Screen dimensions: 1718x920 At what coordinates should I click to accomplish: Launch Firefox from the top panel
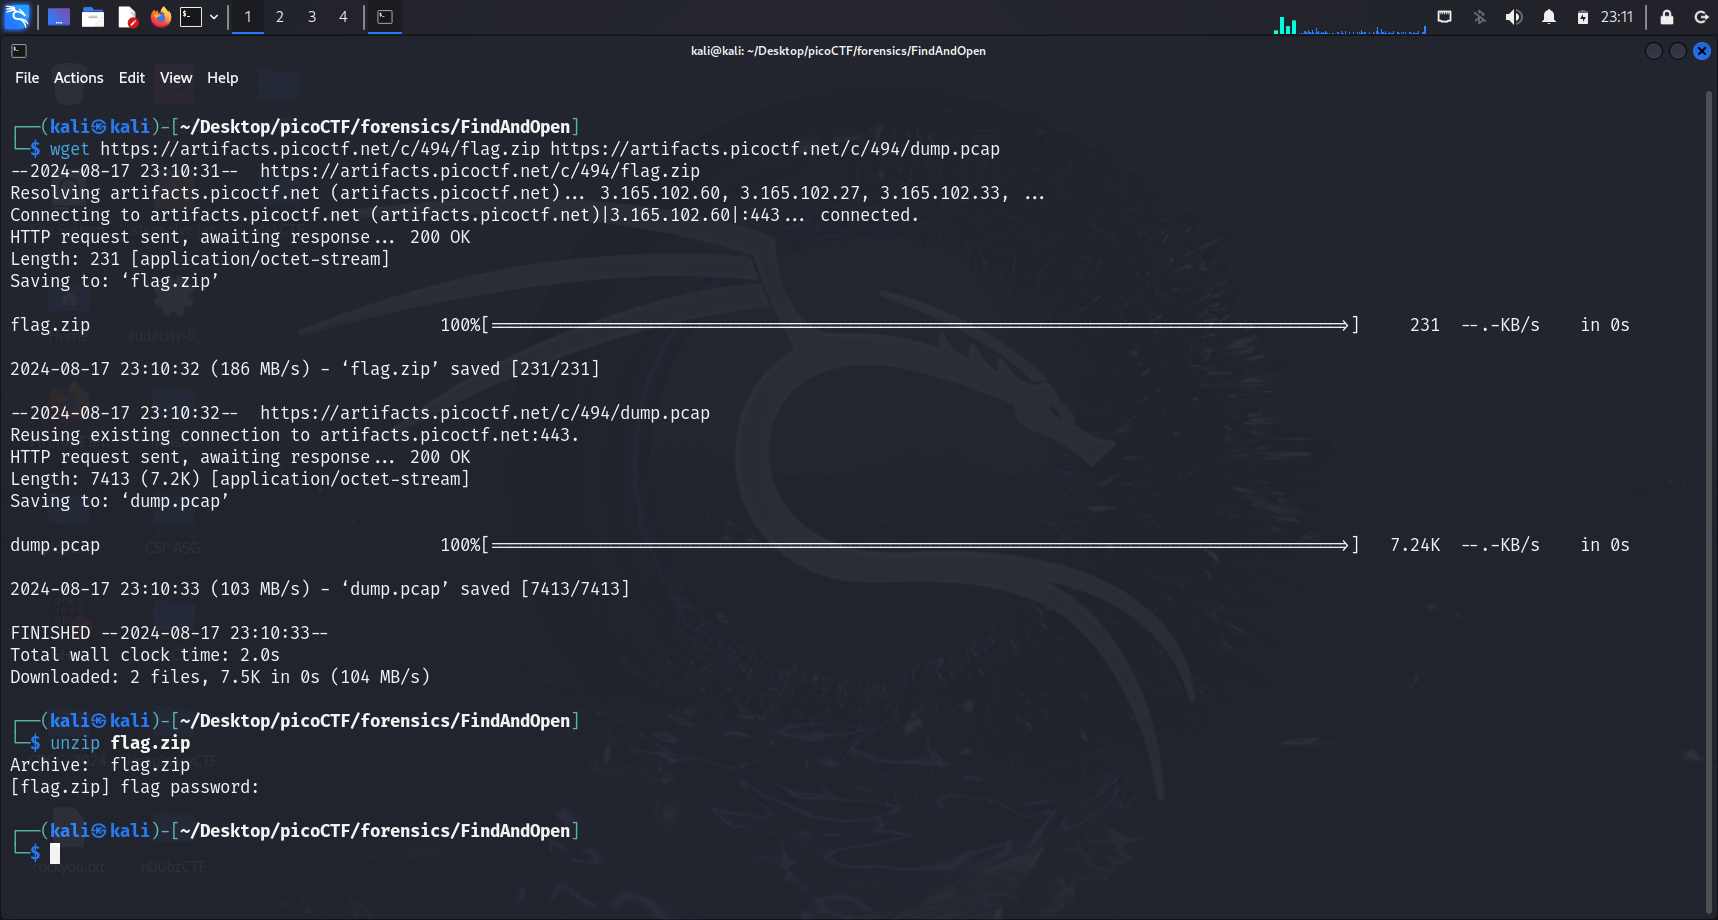(x=160, y=17)
